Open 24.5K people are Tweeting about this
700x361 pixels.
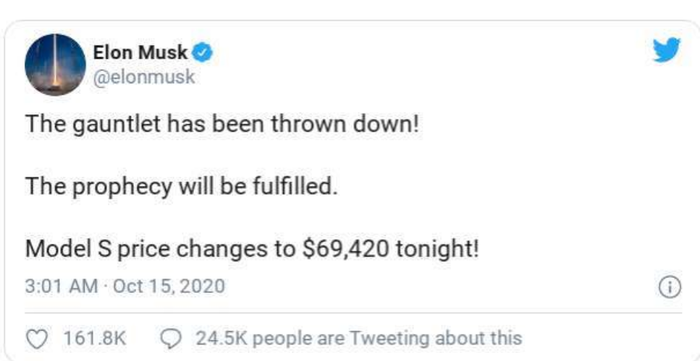coord(358,339)
